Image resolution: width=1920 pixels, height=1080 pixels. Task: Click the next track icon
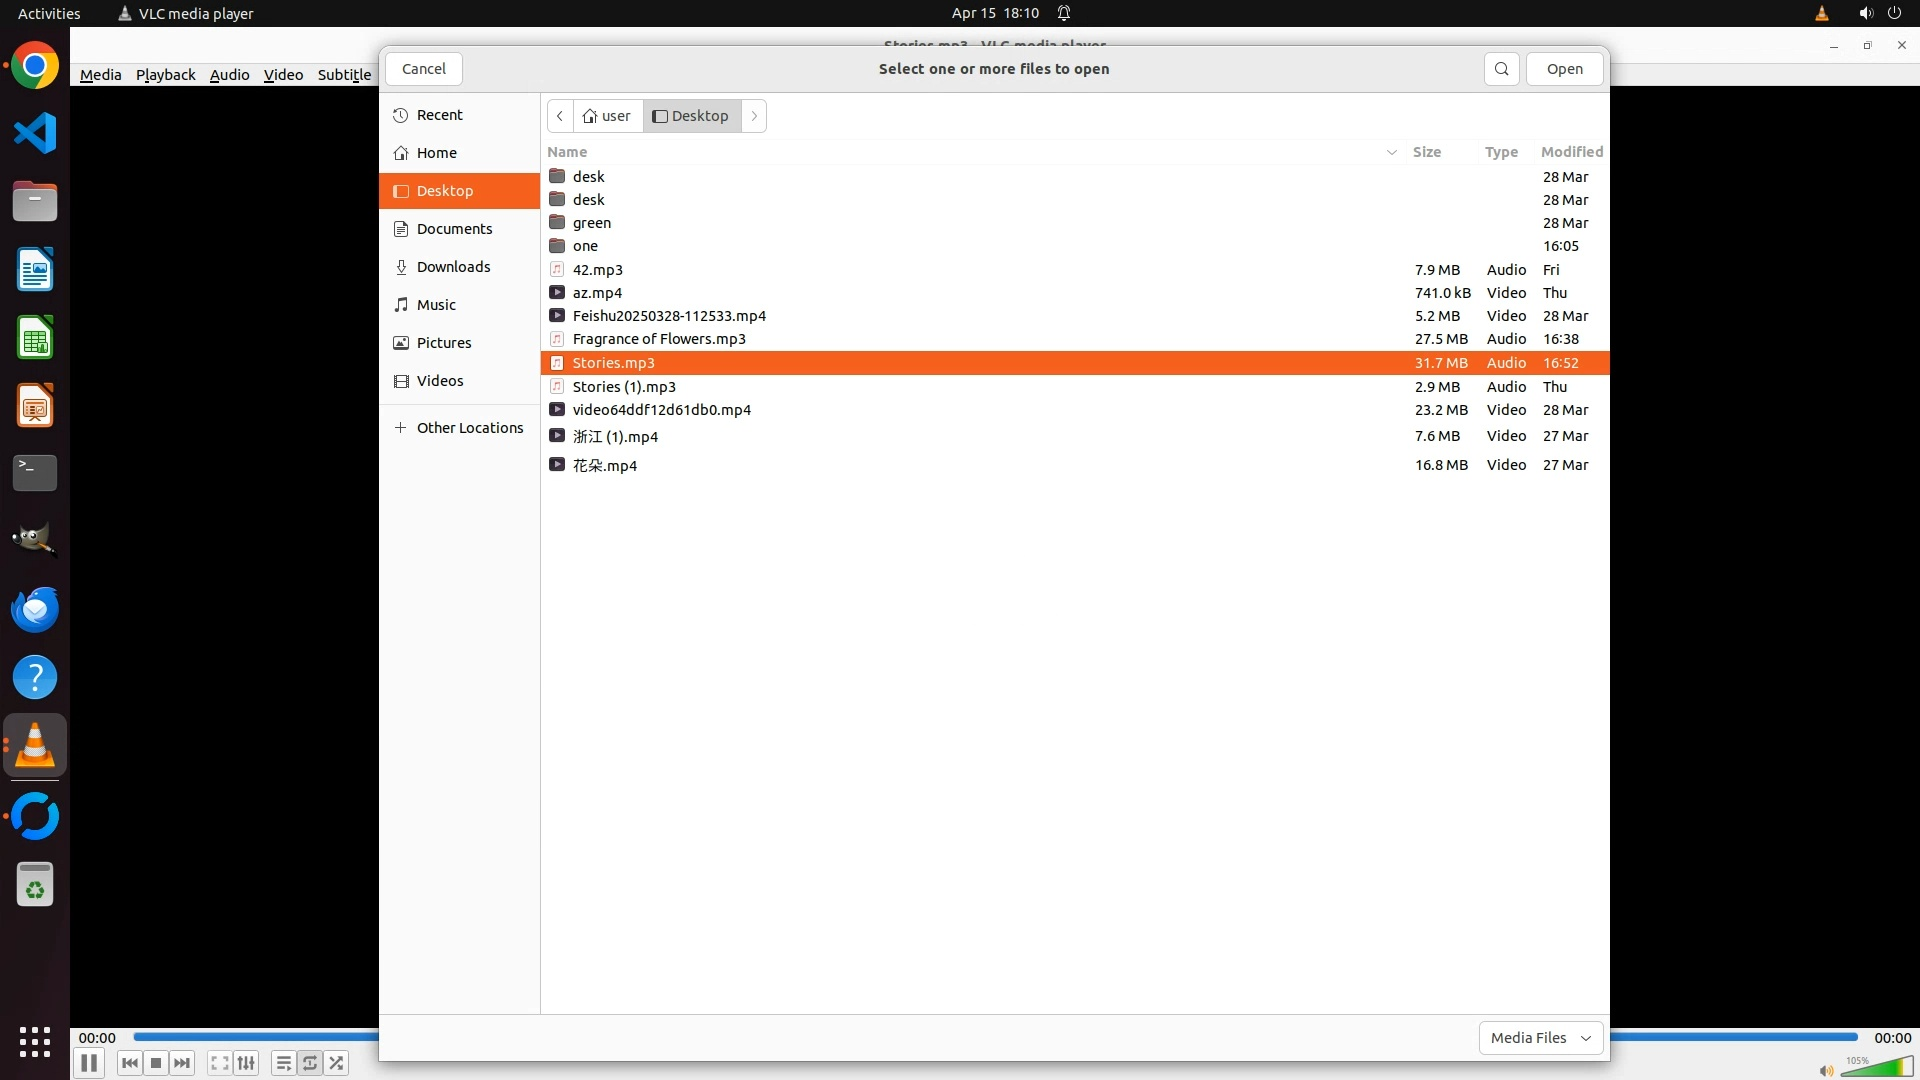point(182,1063)
